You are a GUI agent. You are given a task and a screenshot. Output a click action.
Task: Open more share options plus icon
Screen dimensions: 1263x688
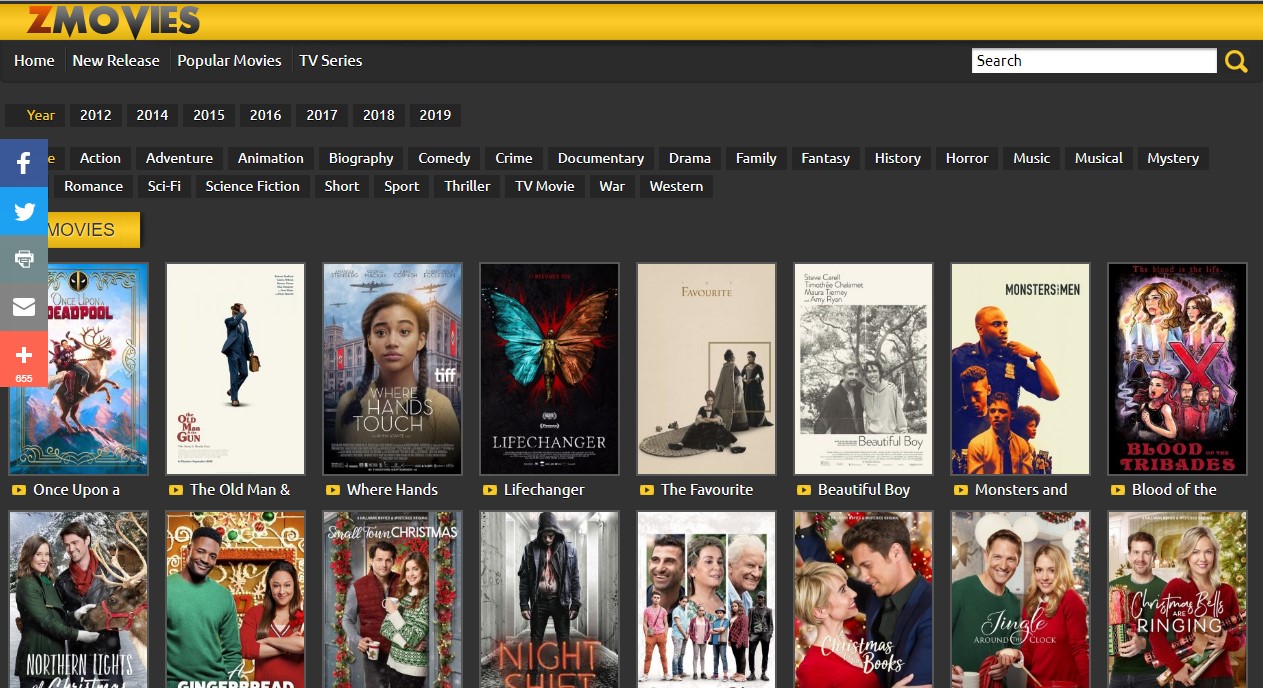pos(24,359)
